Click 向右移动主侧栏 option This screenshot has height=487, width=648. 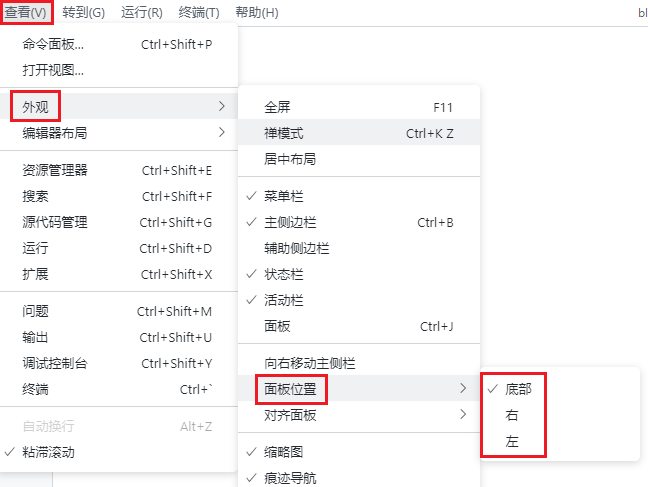pos(310,363)
